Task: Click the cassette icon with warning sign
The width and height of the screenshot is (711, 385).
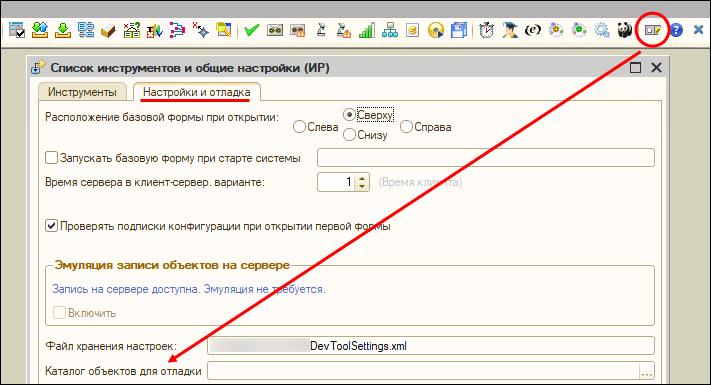Action: tap(297, 30)
